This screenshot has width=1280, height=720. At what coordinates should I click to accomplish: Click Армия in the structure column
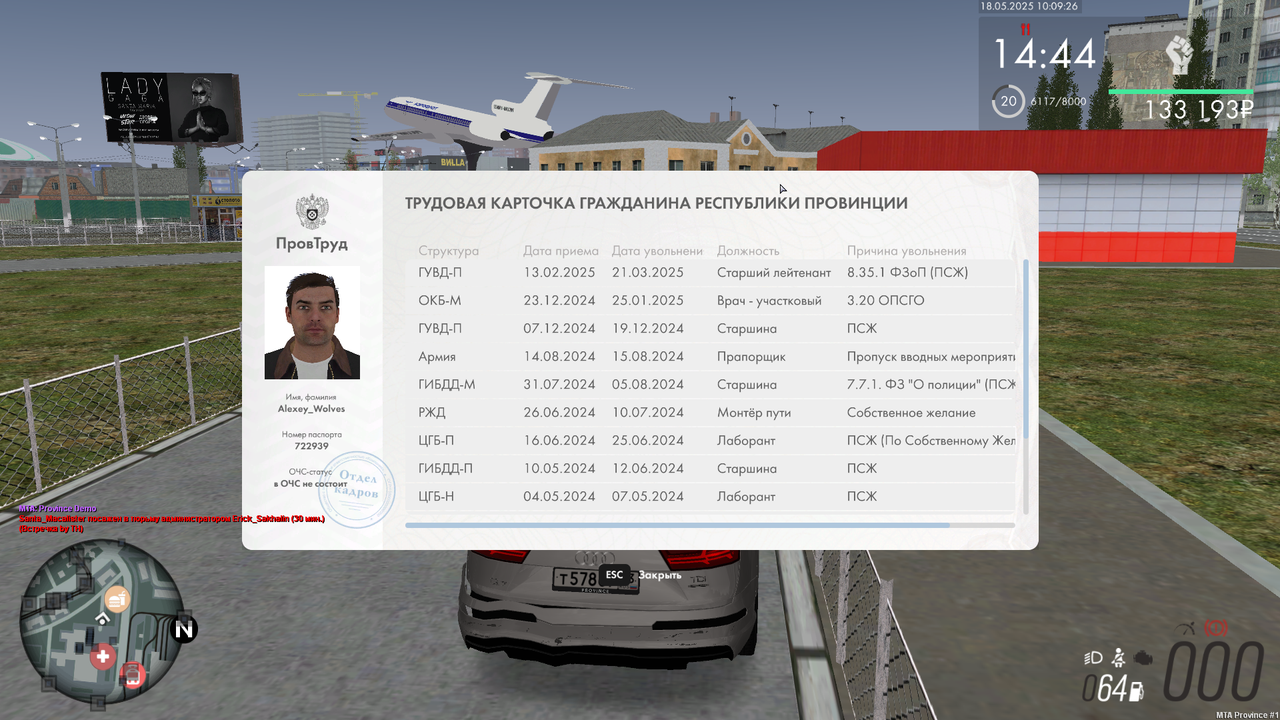pyautogui.click(x=437, y=357)
